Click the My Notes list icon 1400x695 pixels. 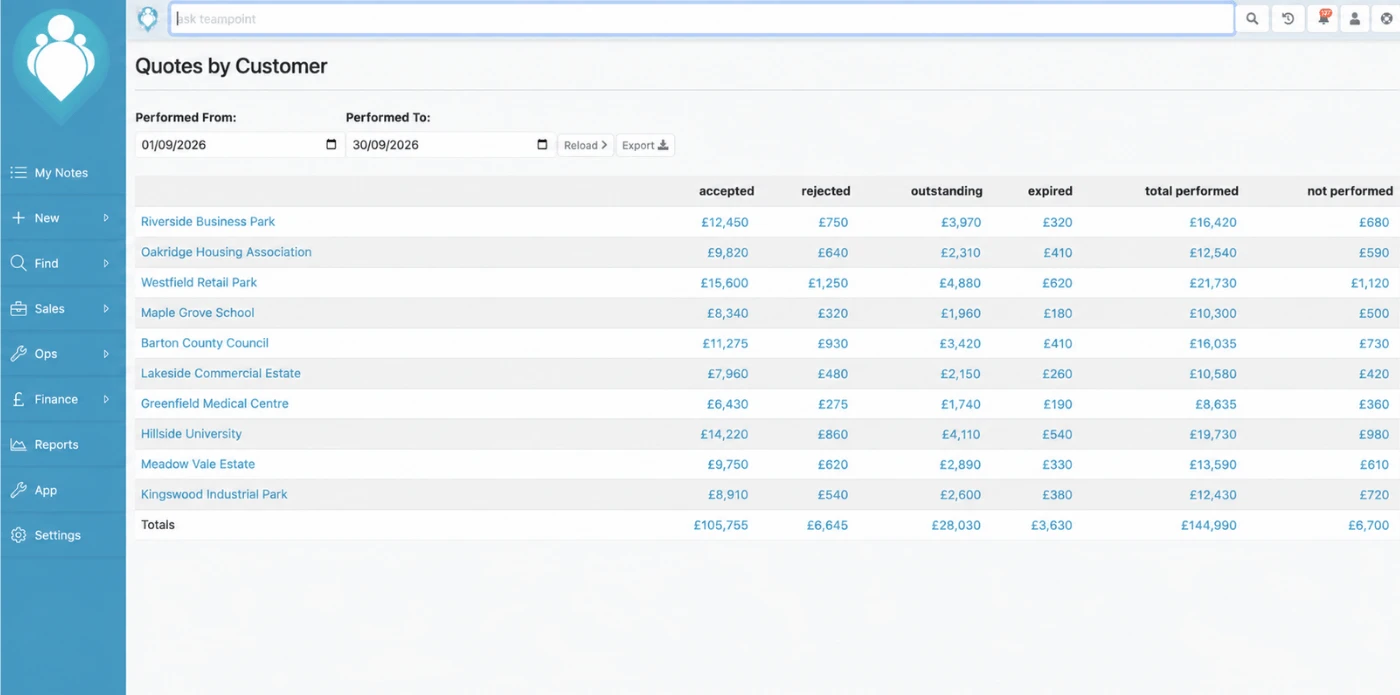[18, 173]
